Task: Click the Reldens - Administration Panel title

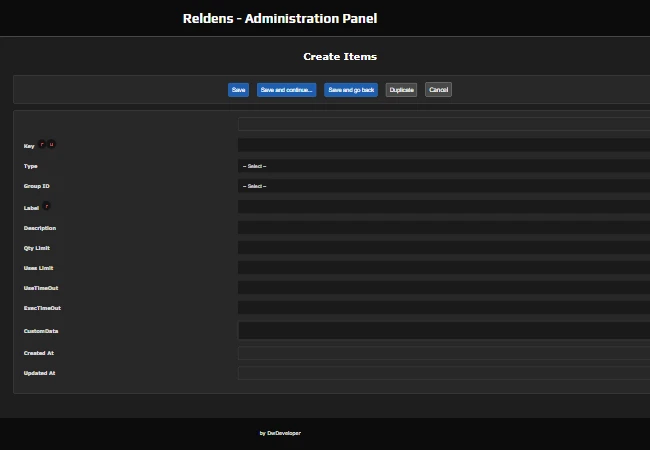Action: coord(280,19)
